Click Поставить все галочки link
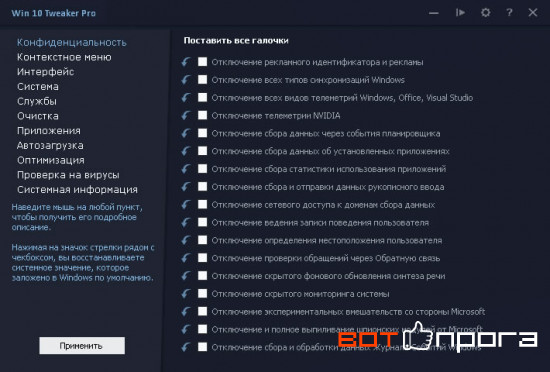 click(x=236, y=41)
